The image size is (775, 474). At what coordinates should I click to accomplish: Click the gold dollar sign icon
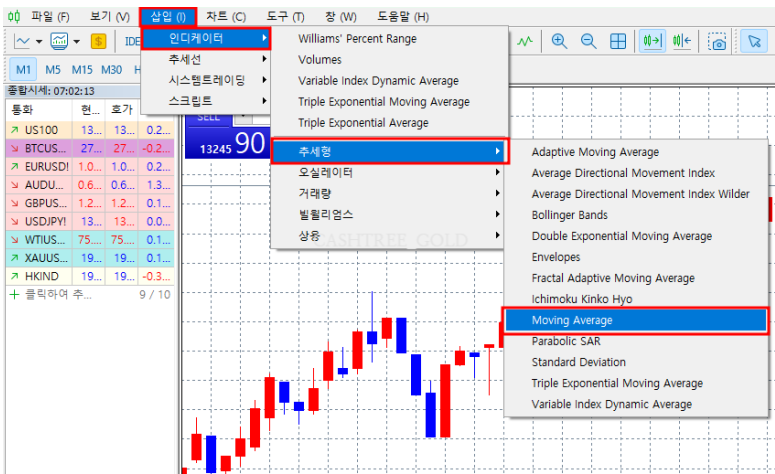(98, 41)
